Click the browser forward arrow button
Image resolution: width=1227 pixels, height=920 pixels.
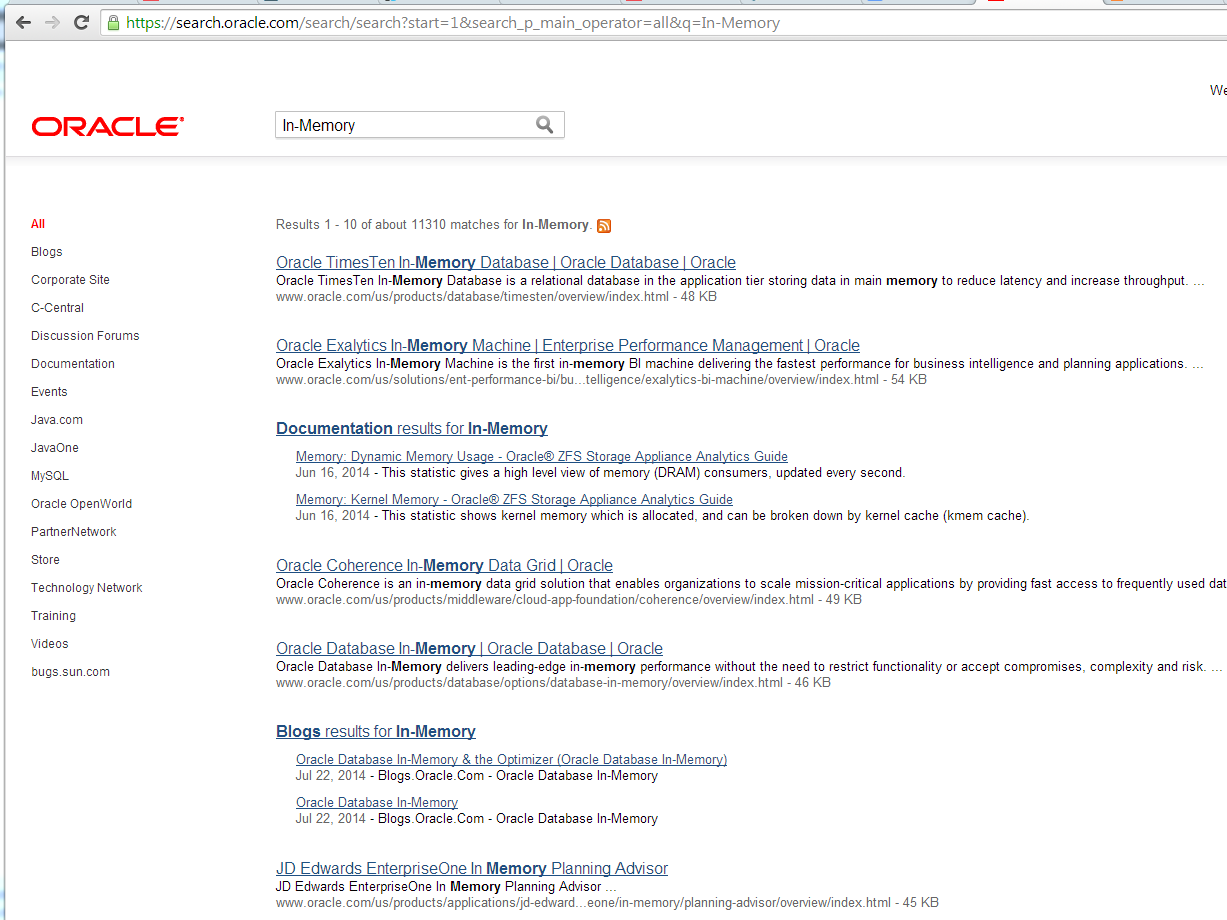tap(52, 22)
